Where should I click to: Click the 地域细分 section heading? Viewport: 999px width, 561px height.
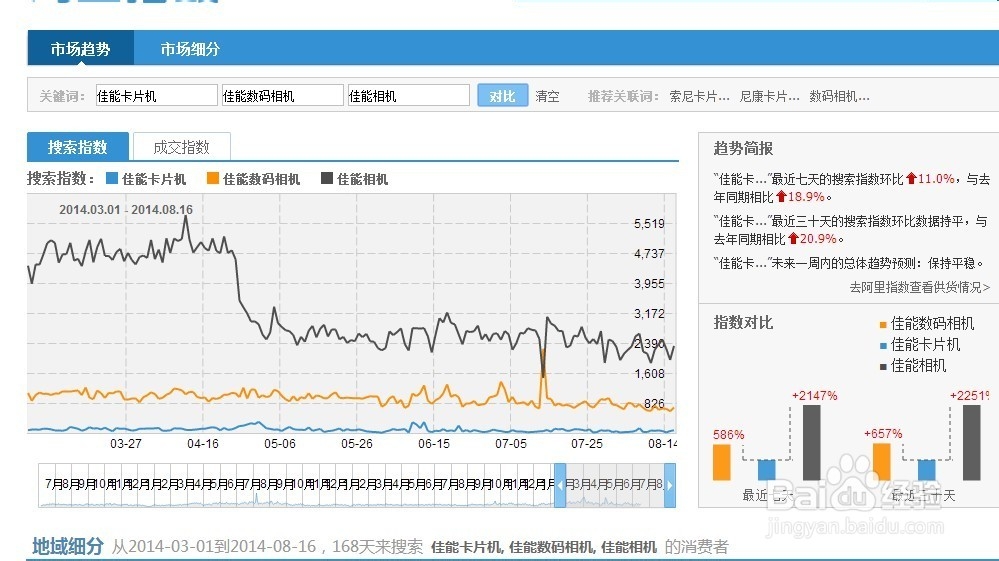pos(68,546)
